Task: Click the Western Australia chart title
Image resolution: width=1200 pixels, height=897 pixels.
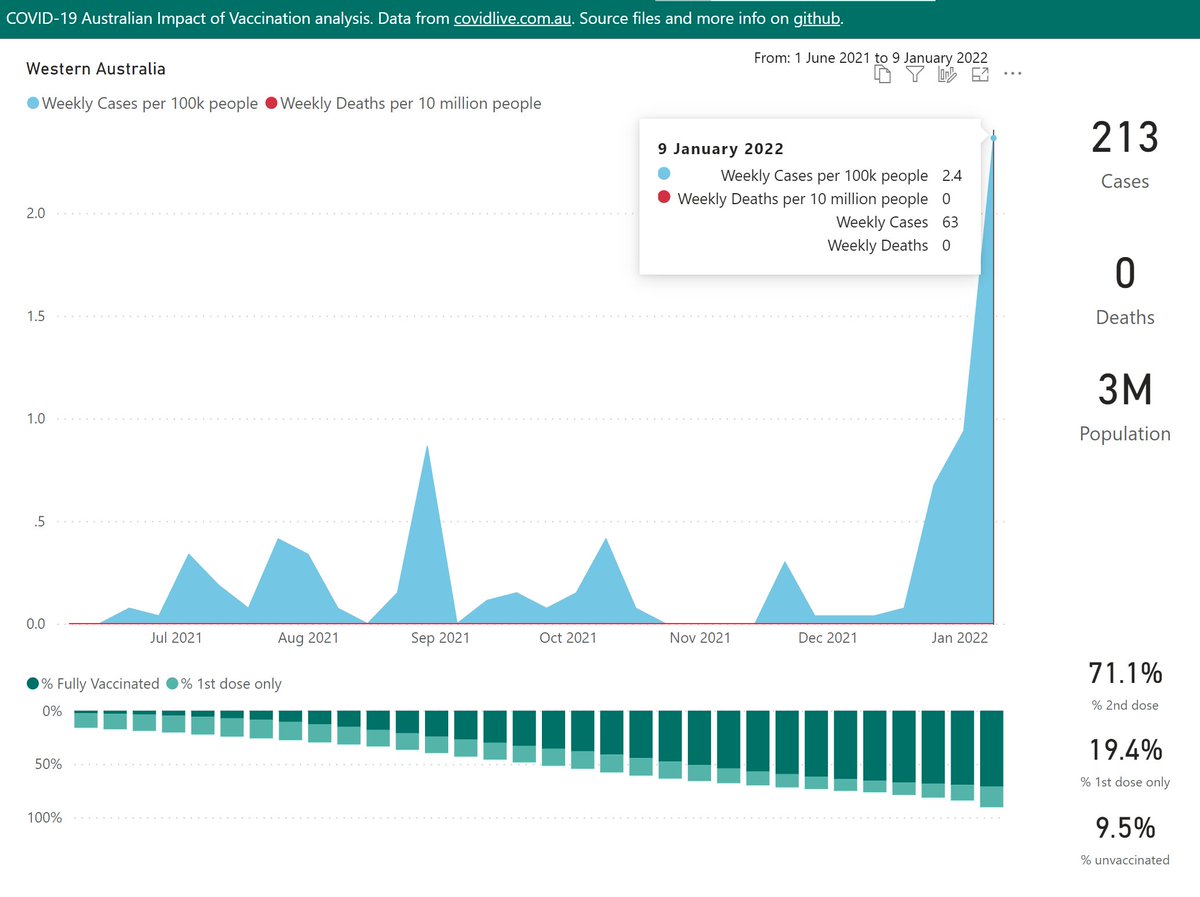Action: click(96, 69)
